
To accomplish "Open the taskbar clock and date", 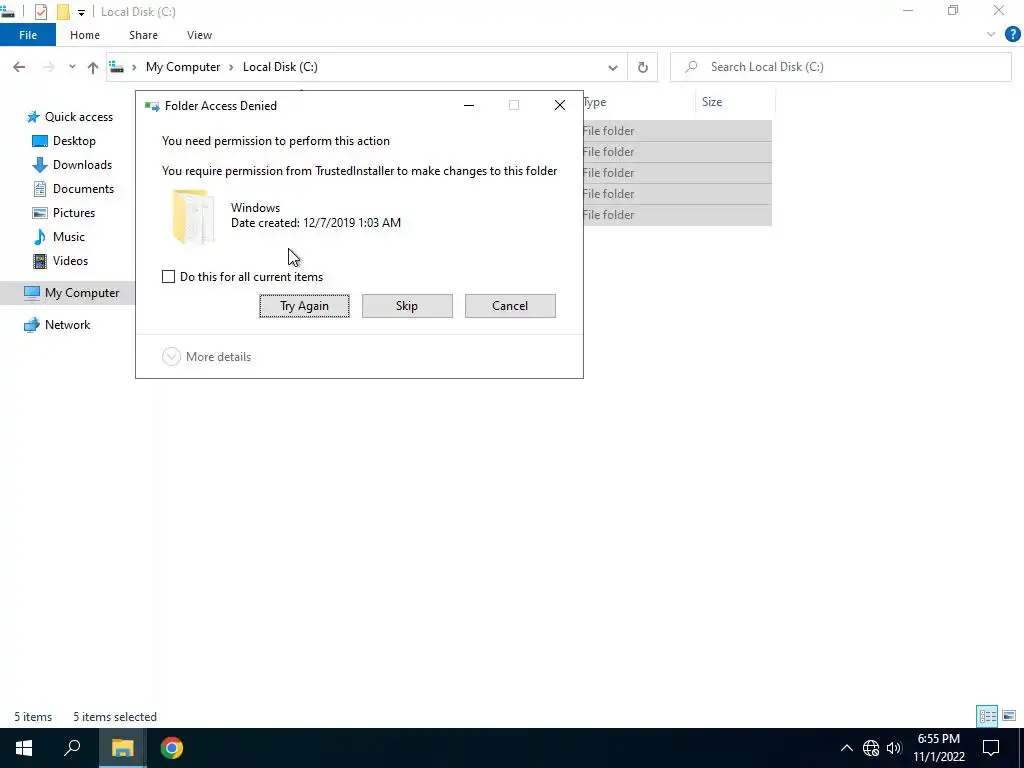I will coord(939,748).
